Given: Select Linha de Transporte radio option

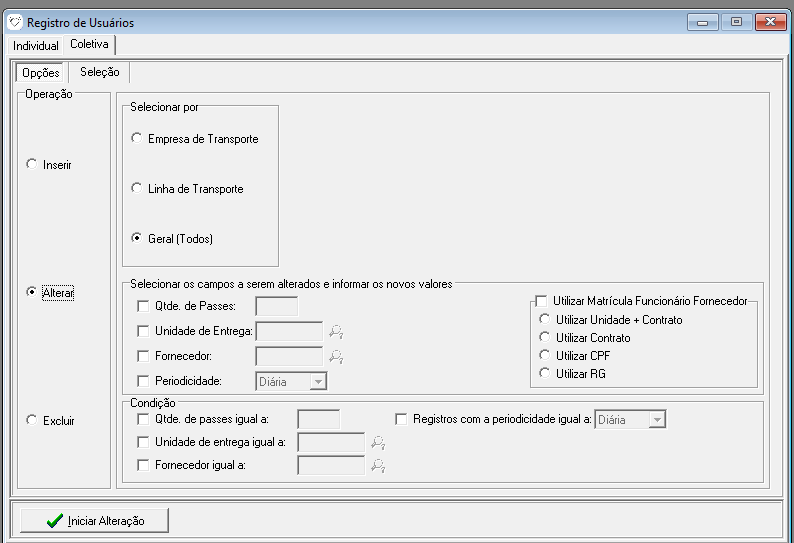Looking at the screenshot, I should coord(137,189).
